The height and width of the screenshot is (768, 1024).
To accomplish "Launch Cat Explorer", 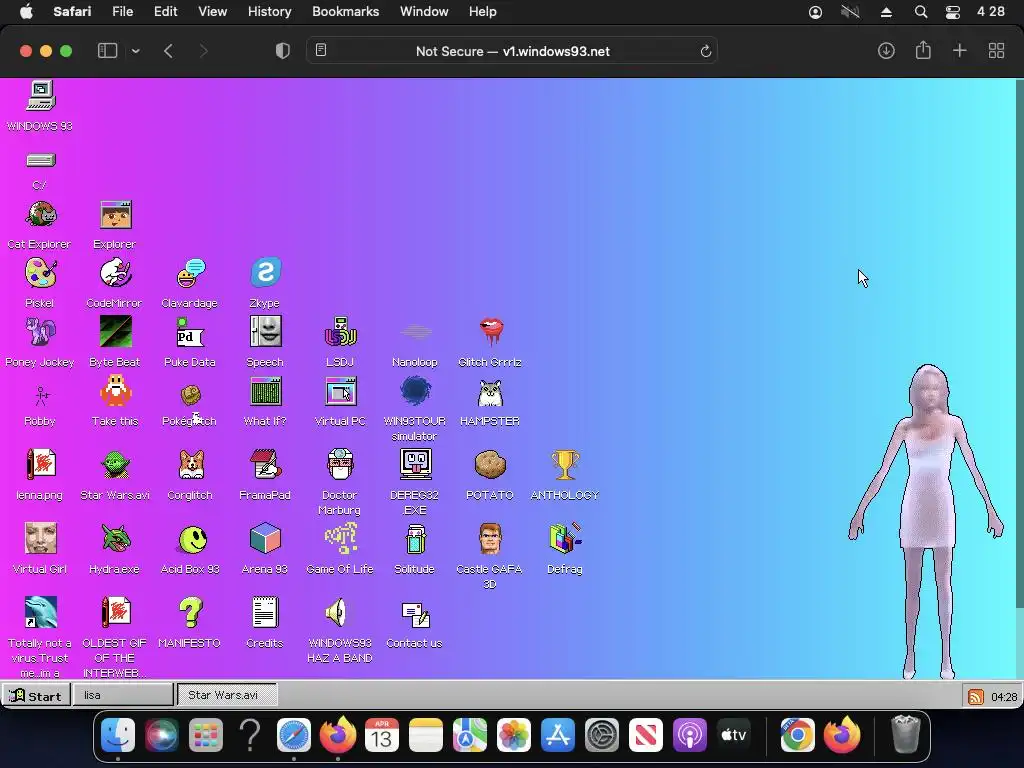I will point(40,215).
